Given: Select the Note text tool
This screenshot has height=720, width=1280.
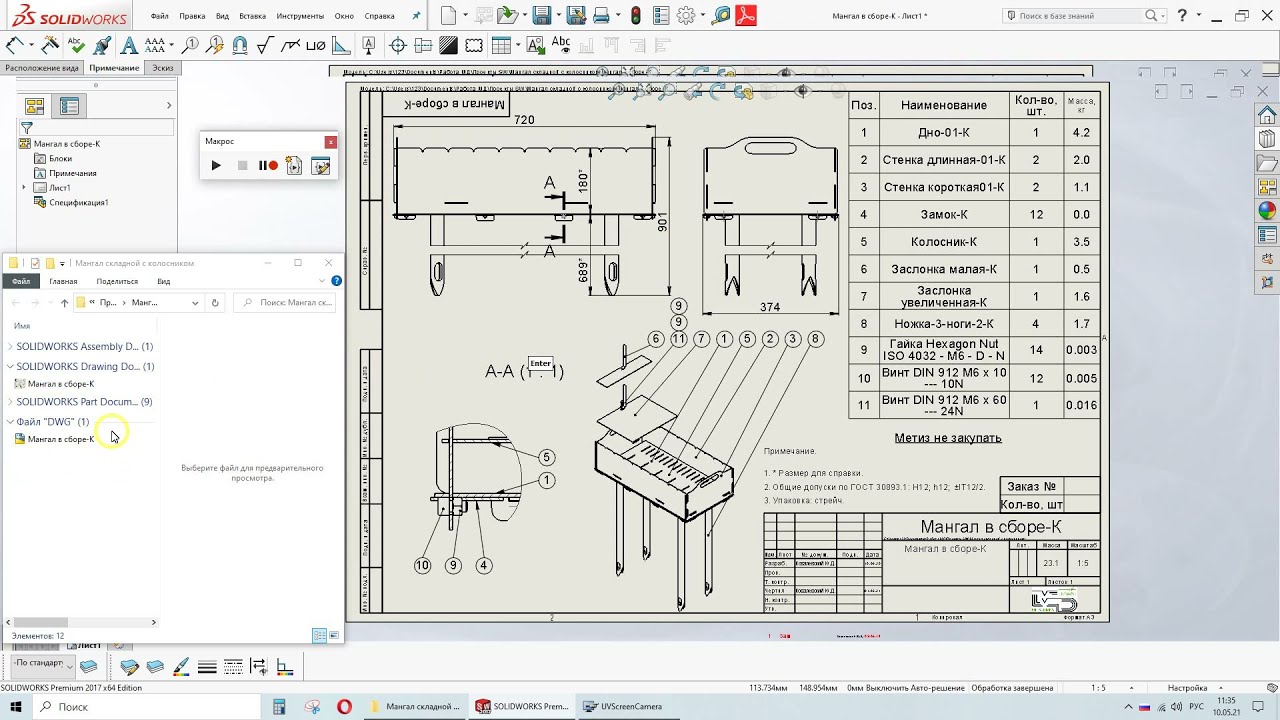Looking at the screenshot, I should click(128, 45).
